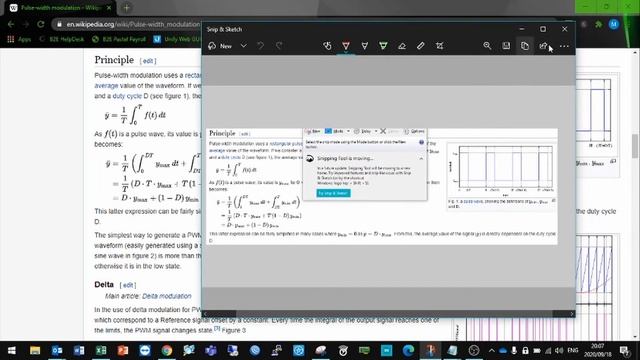
Task: Open the See more menu in Snip & Sketch
Action: pyautogui.click(x=564, y=46)
